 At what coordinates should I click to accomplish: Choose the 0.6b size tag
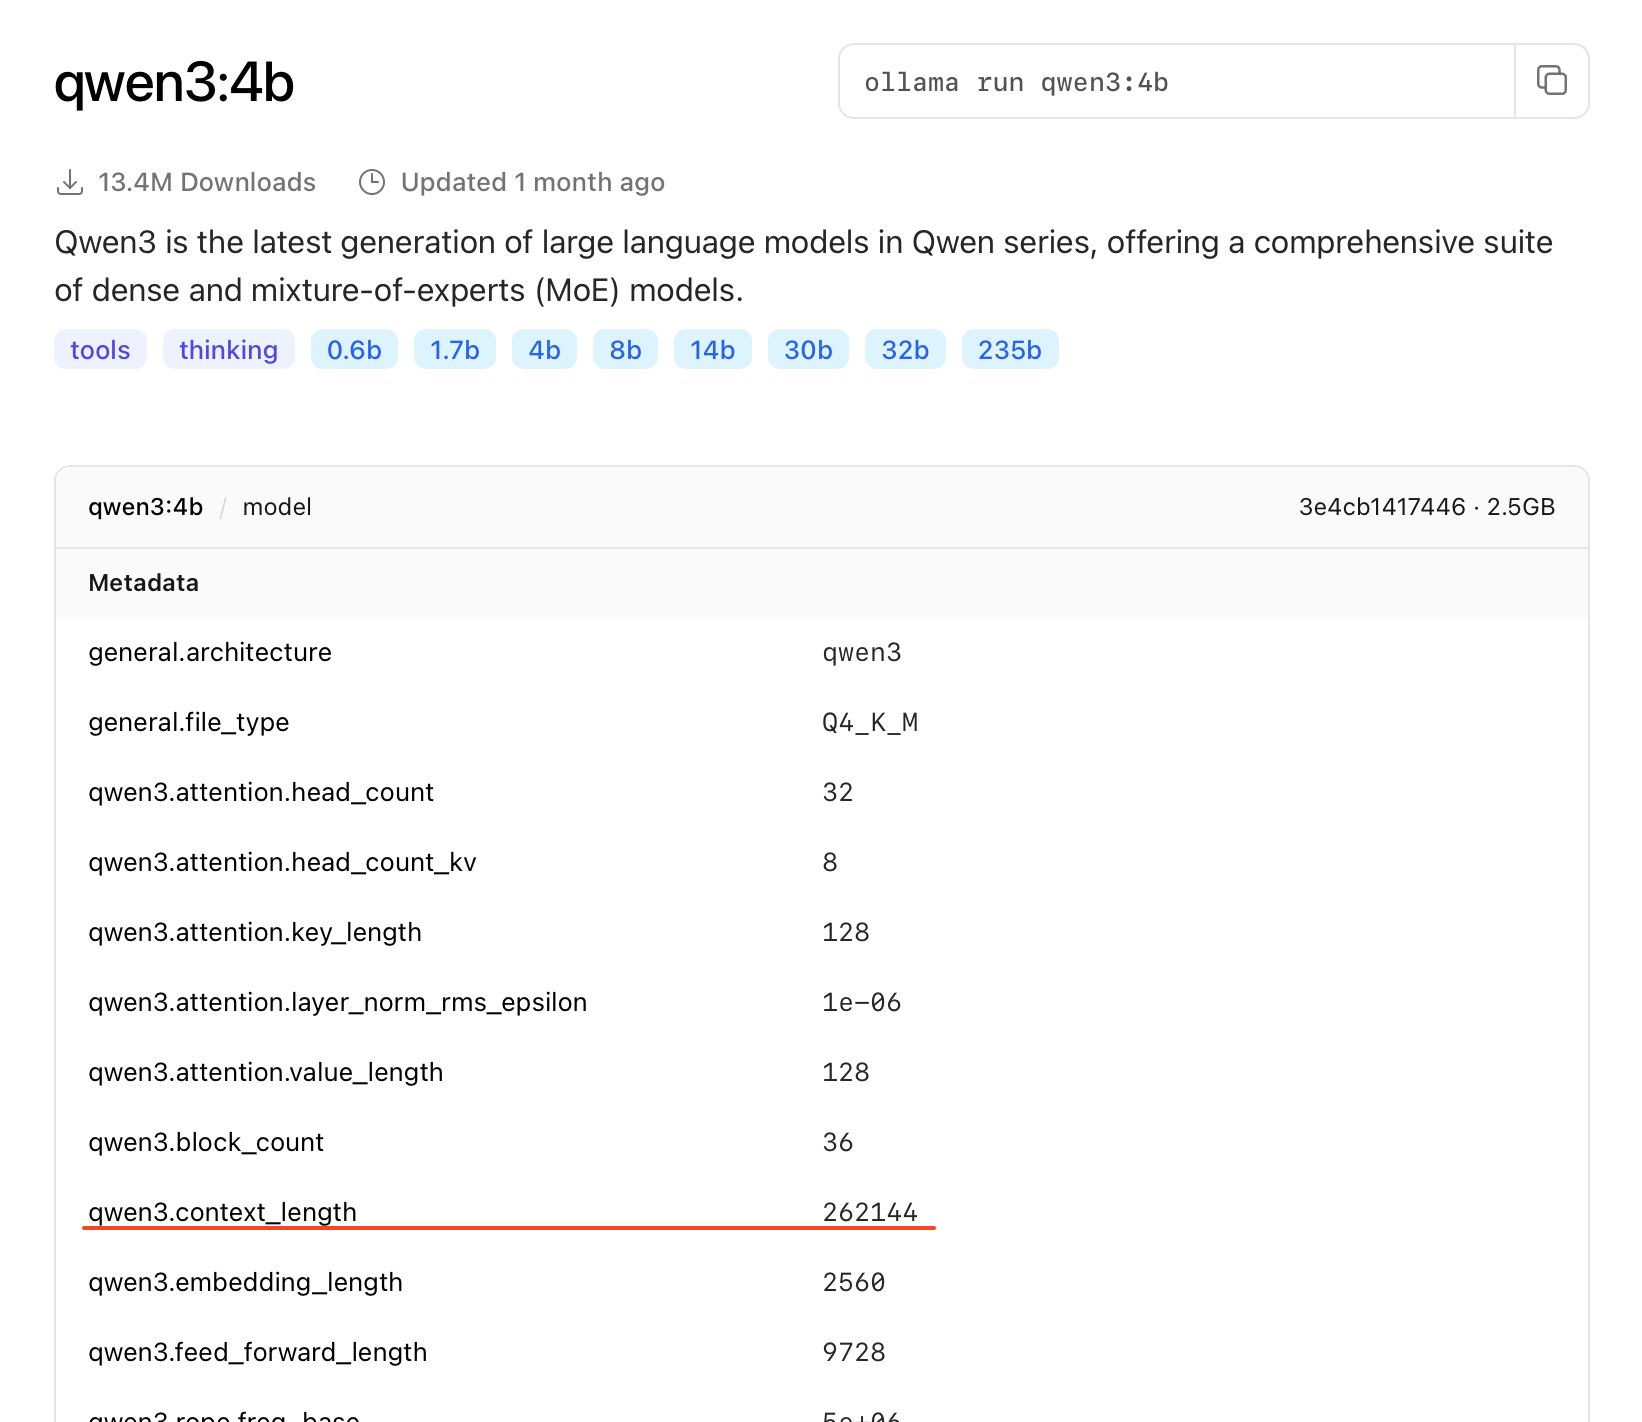(354, 350)
